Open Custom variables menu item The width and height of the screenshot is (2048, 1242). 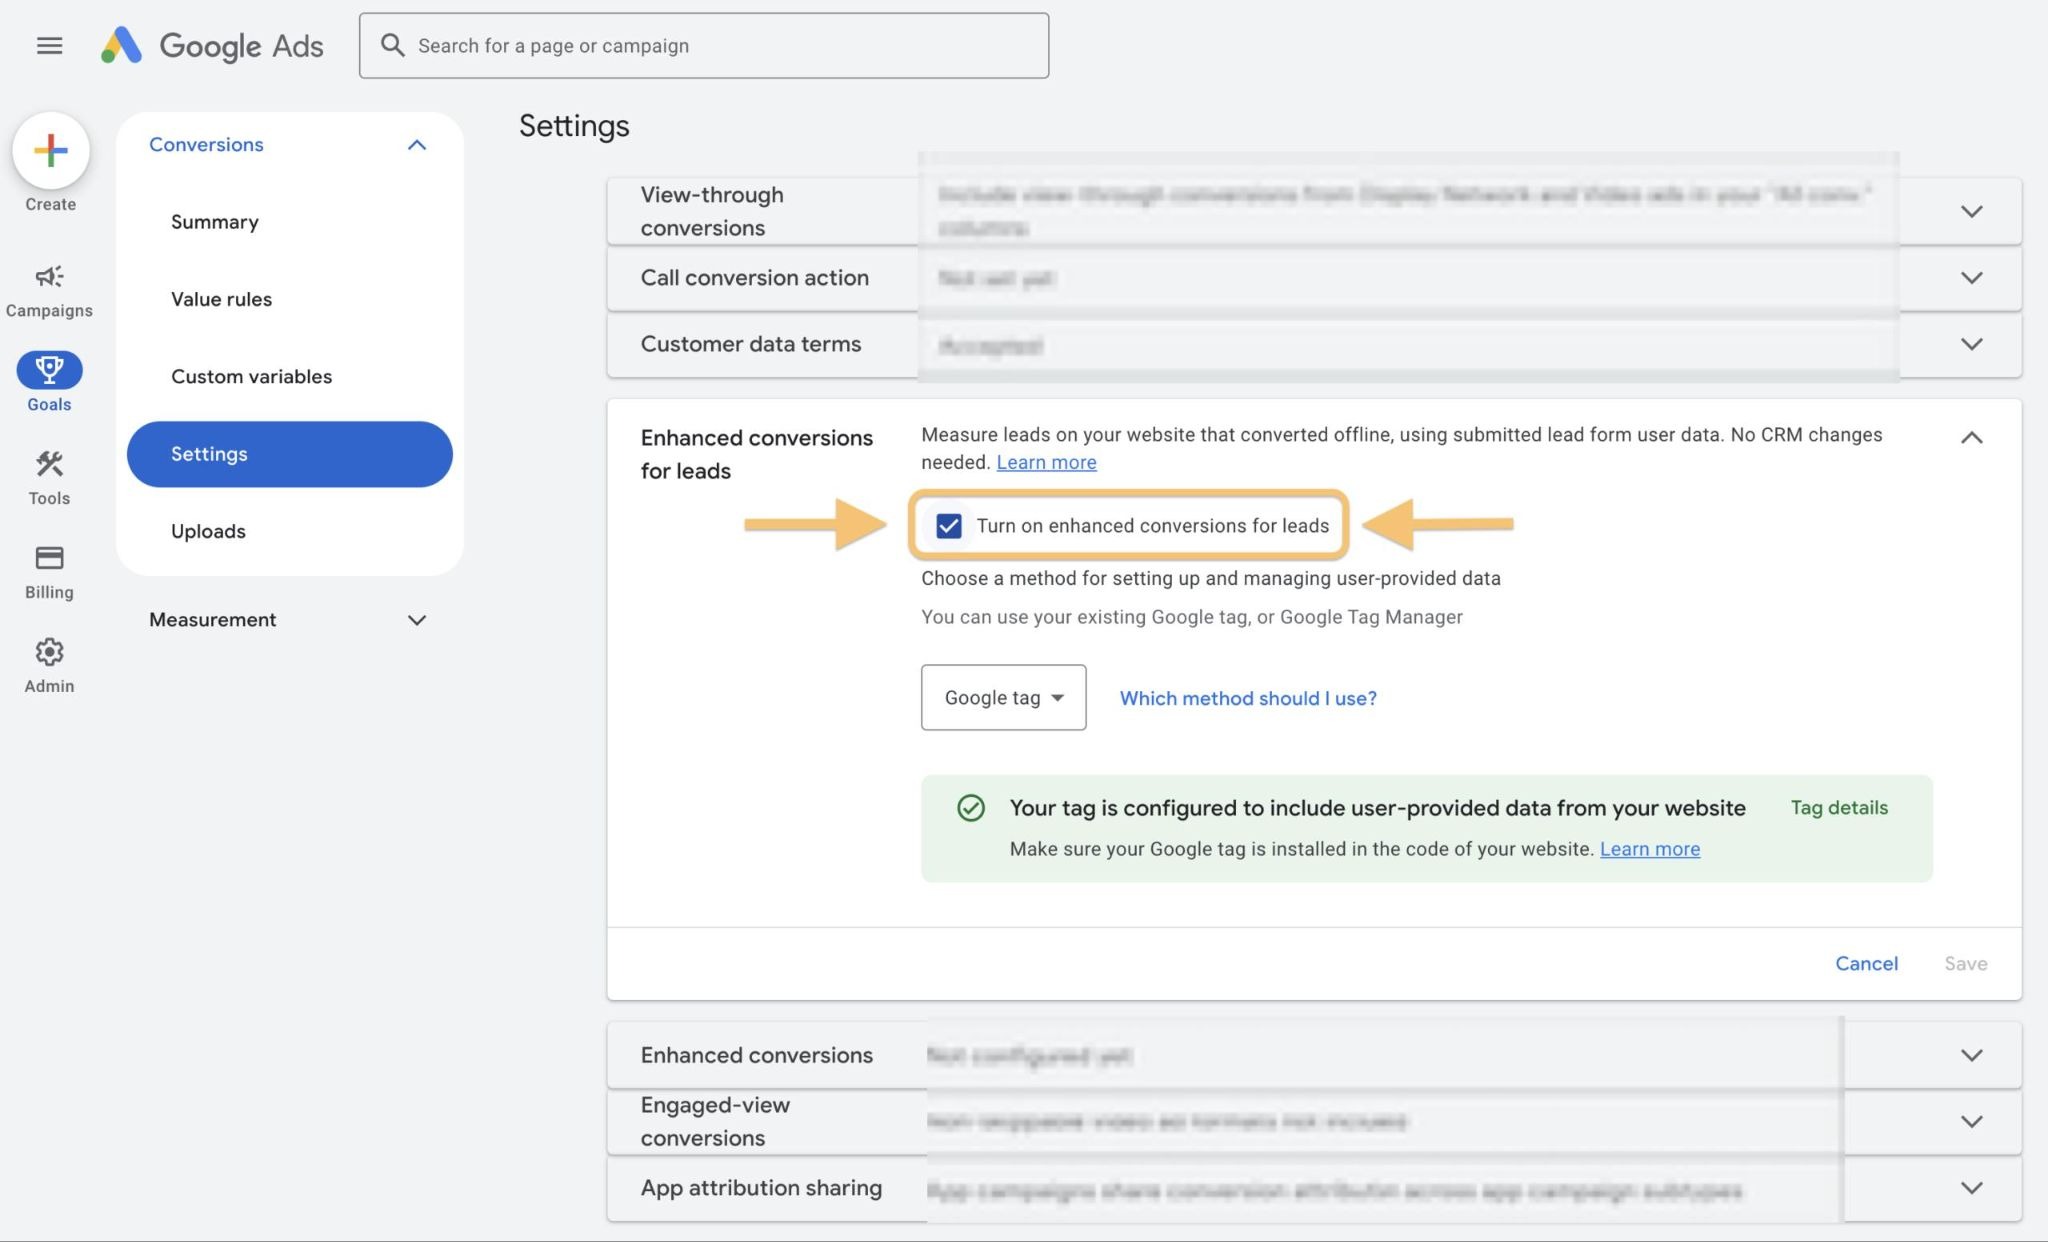(251, 377)
